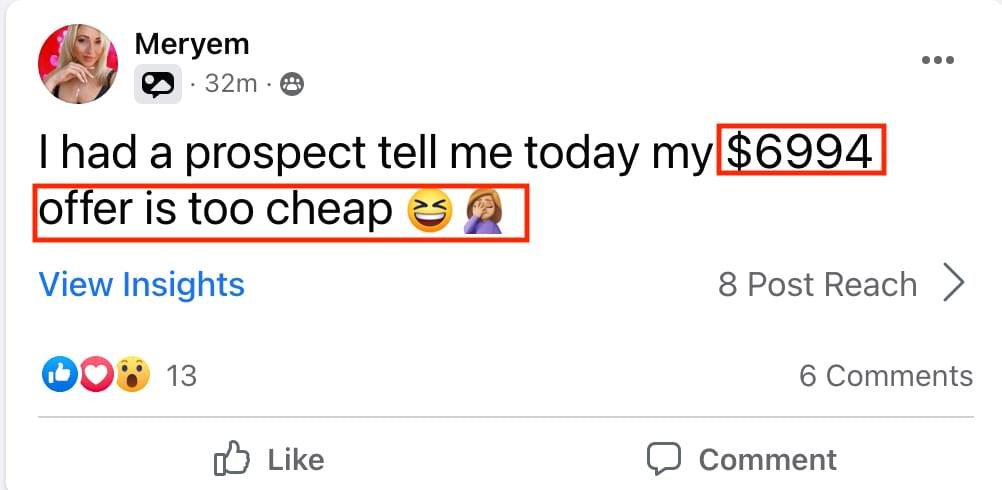Open the three-dot post options menu

pos(937,61)
